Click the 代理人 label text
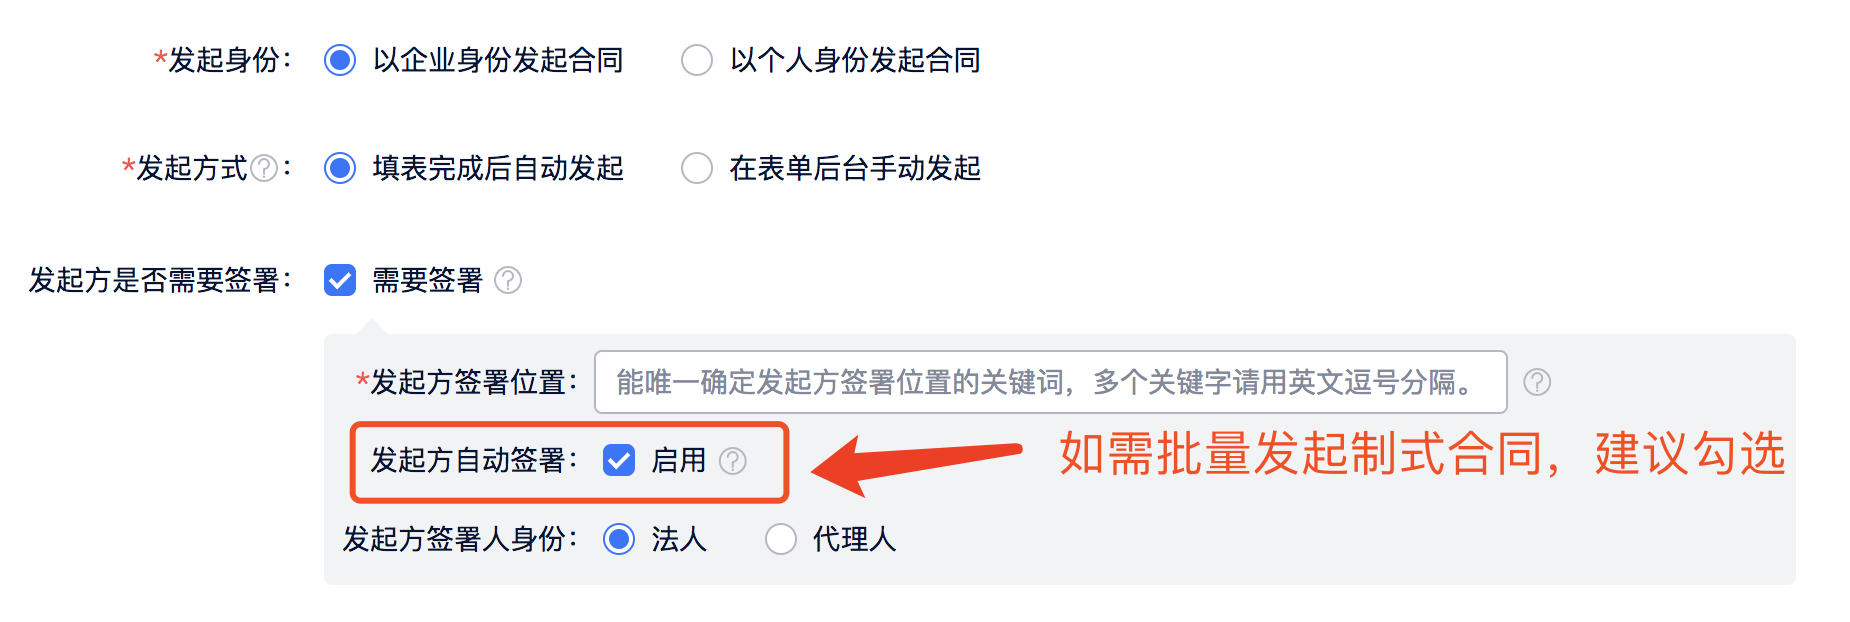Screen dimensions: 1850x622 [x=855, y=539]
